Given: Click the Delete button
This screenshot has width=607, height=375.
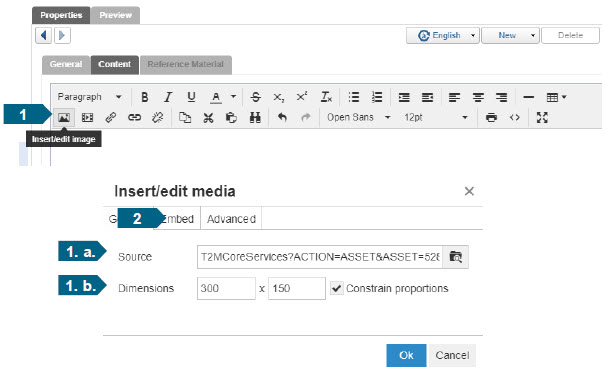Looking at the screenshot, I should coord(570,35).
